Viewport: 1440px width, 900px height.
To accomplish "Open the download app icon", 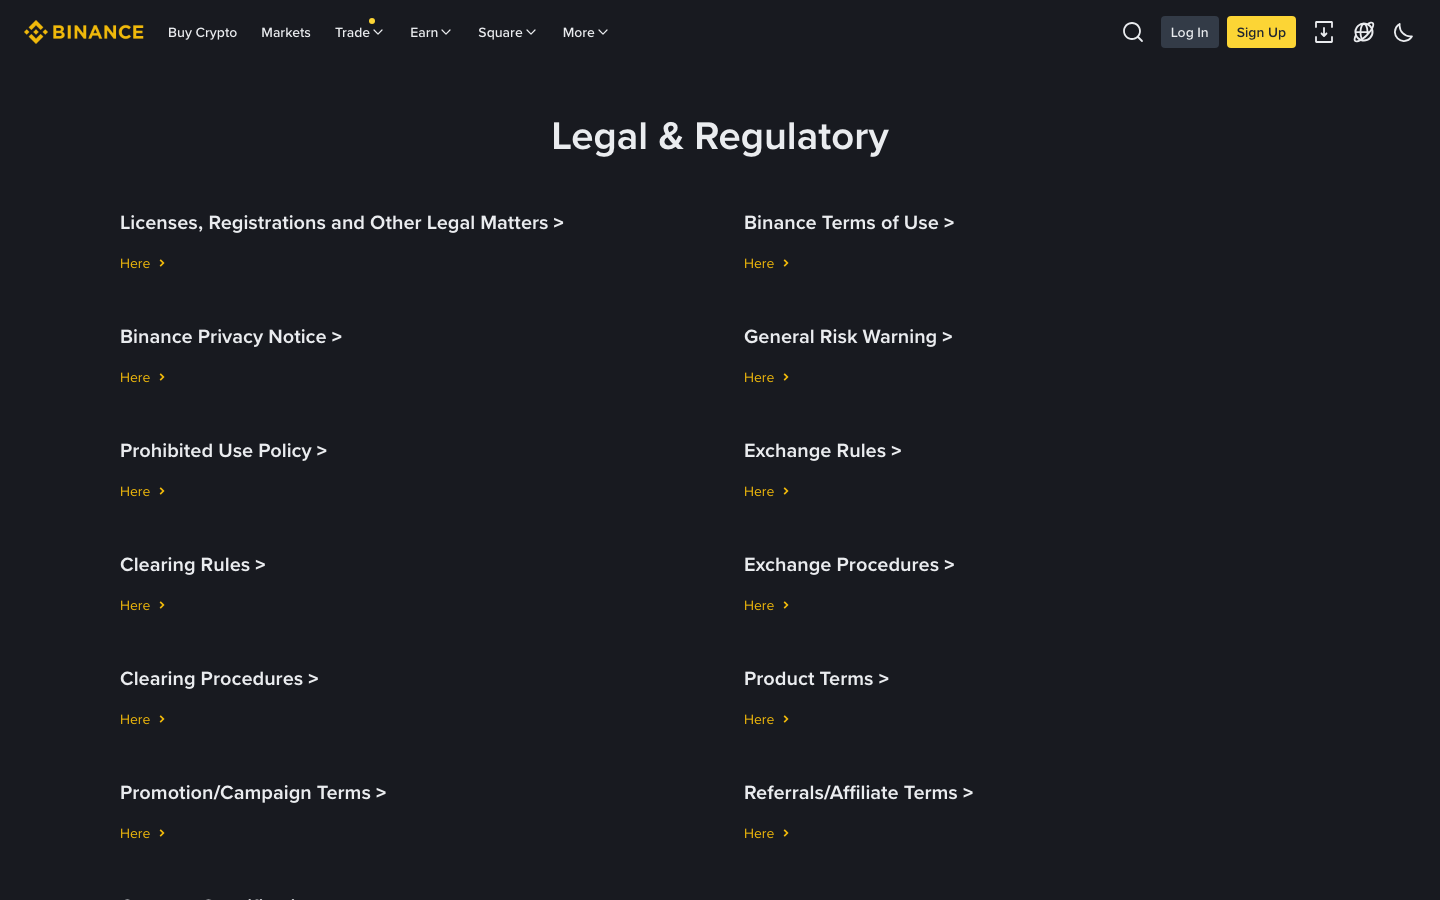I will [x=1324, y=32].
